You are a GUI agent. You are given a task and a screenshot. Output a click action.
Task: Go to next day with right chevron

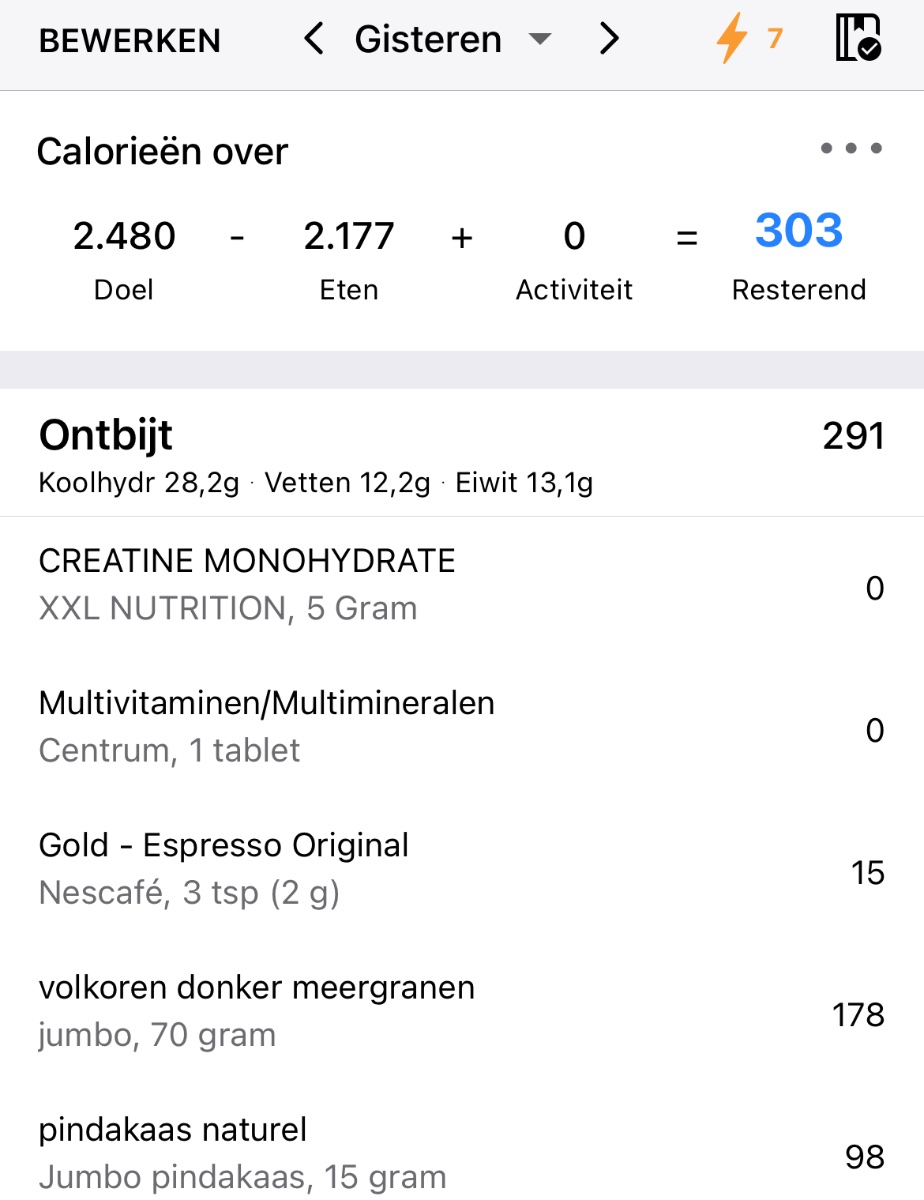[609, 40]
